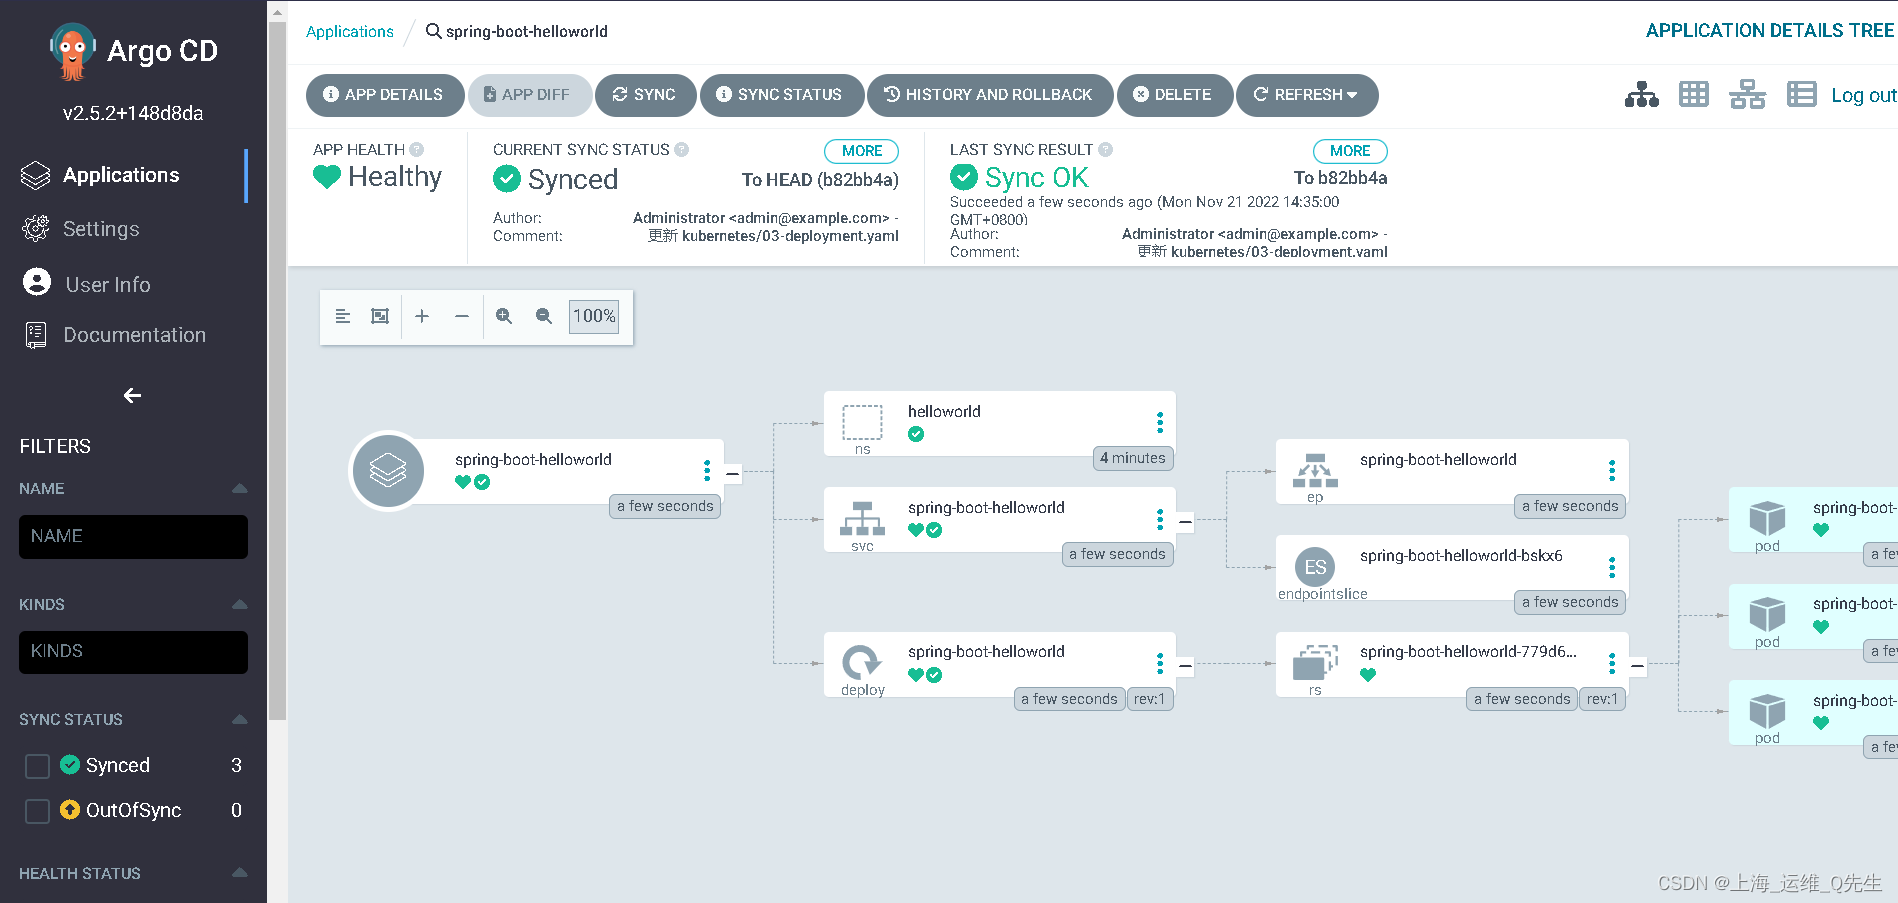Viewport: 1898px width, 903px height.
Task: Click the DELETE application button
Action: (1173, 95)
